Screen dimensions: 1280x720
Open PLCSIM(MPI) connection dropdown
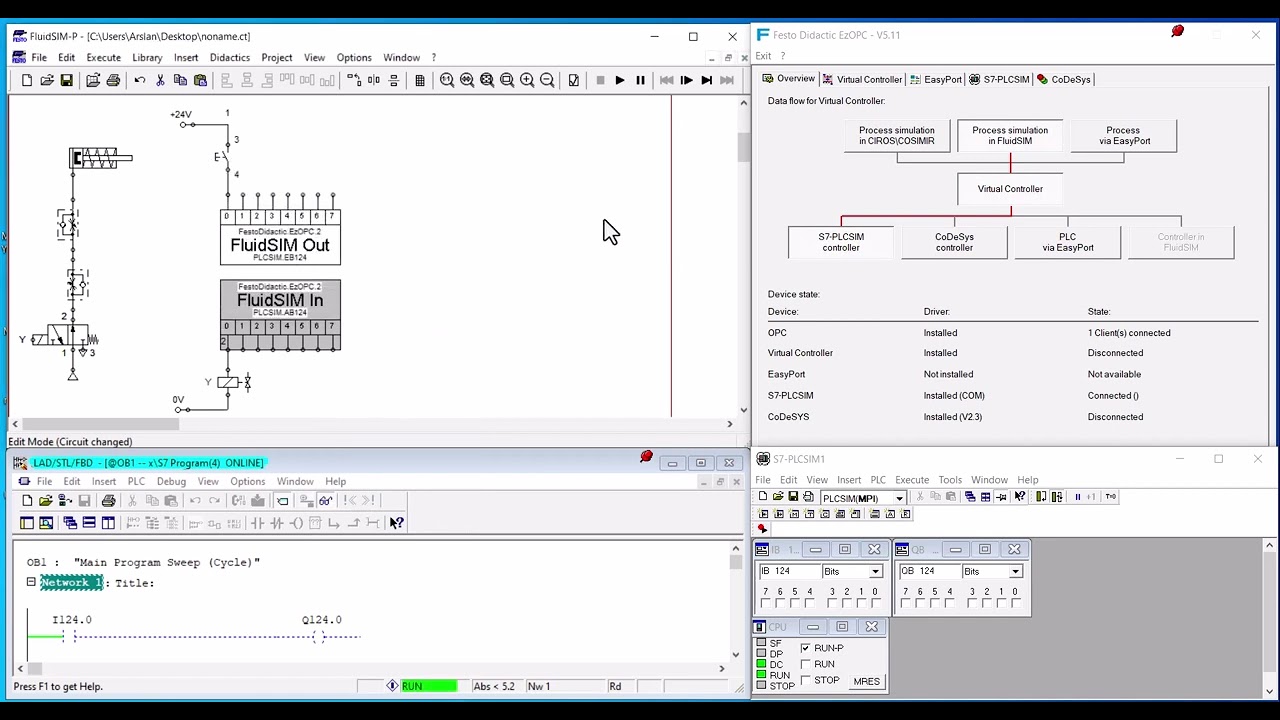pos(899,498)
